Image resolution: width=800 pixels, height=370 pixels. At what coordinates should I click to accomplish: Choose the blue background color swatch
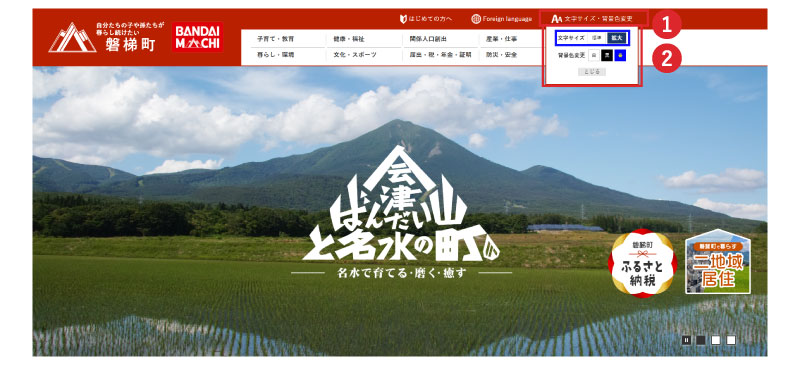(x=620, y=55)
